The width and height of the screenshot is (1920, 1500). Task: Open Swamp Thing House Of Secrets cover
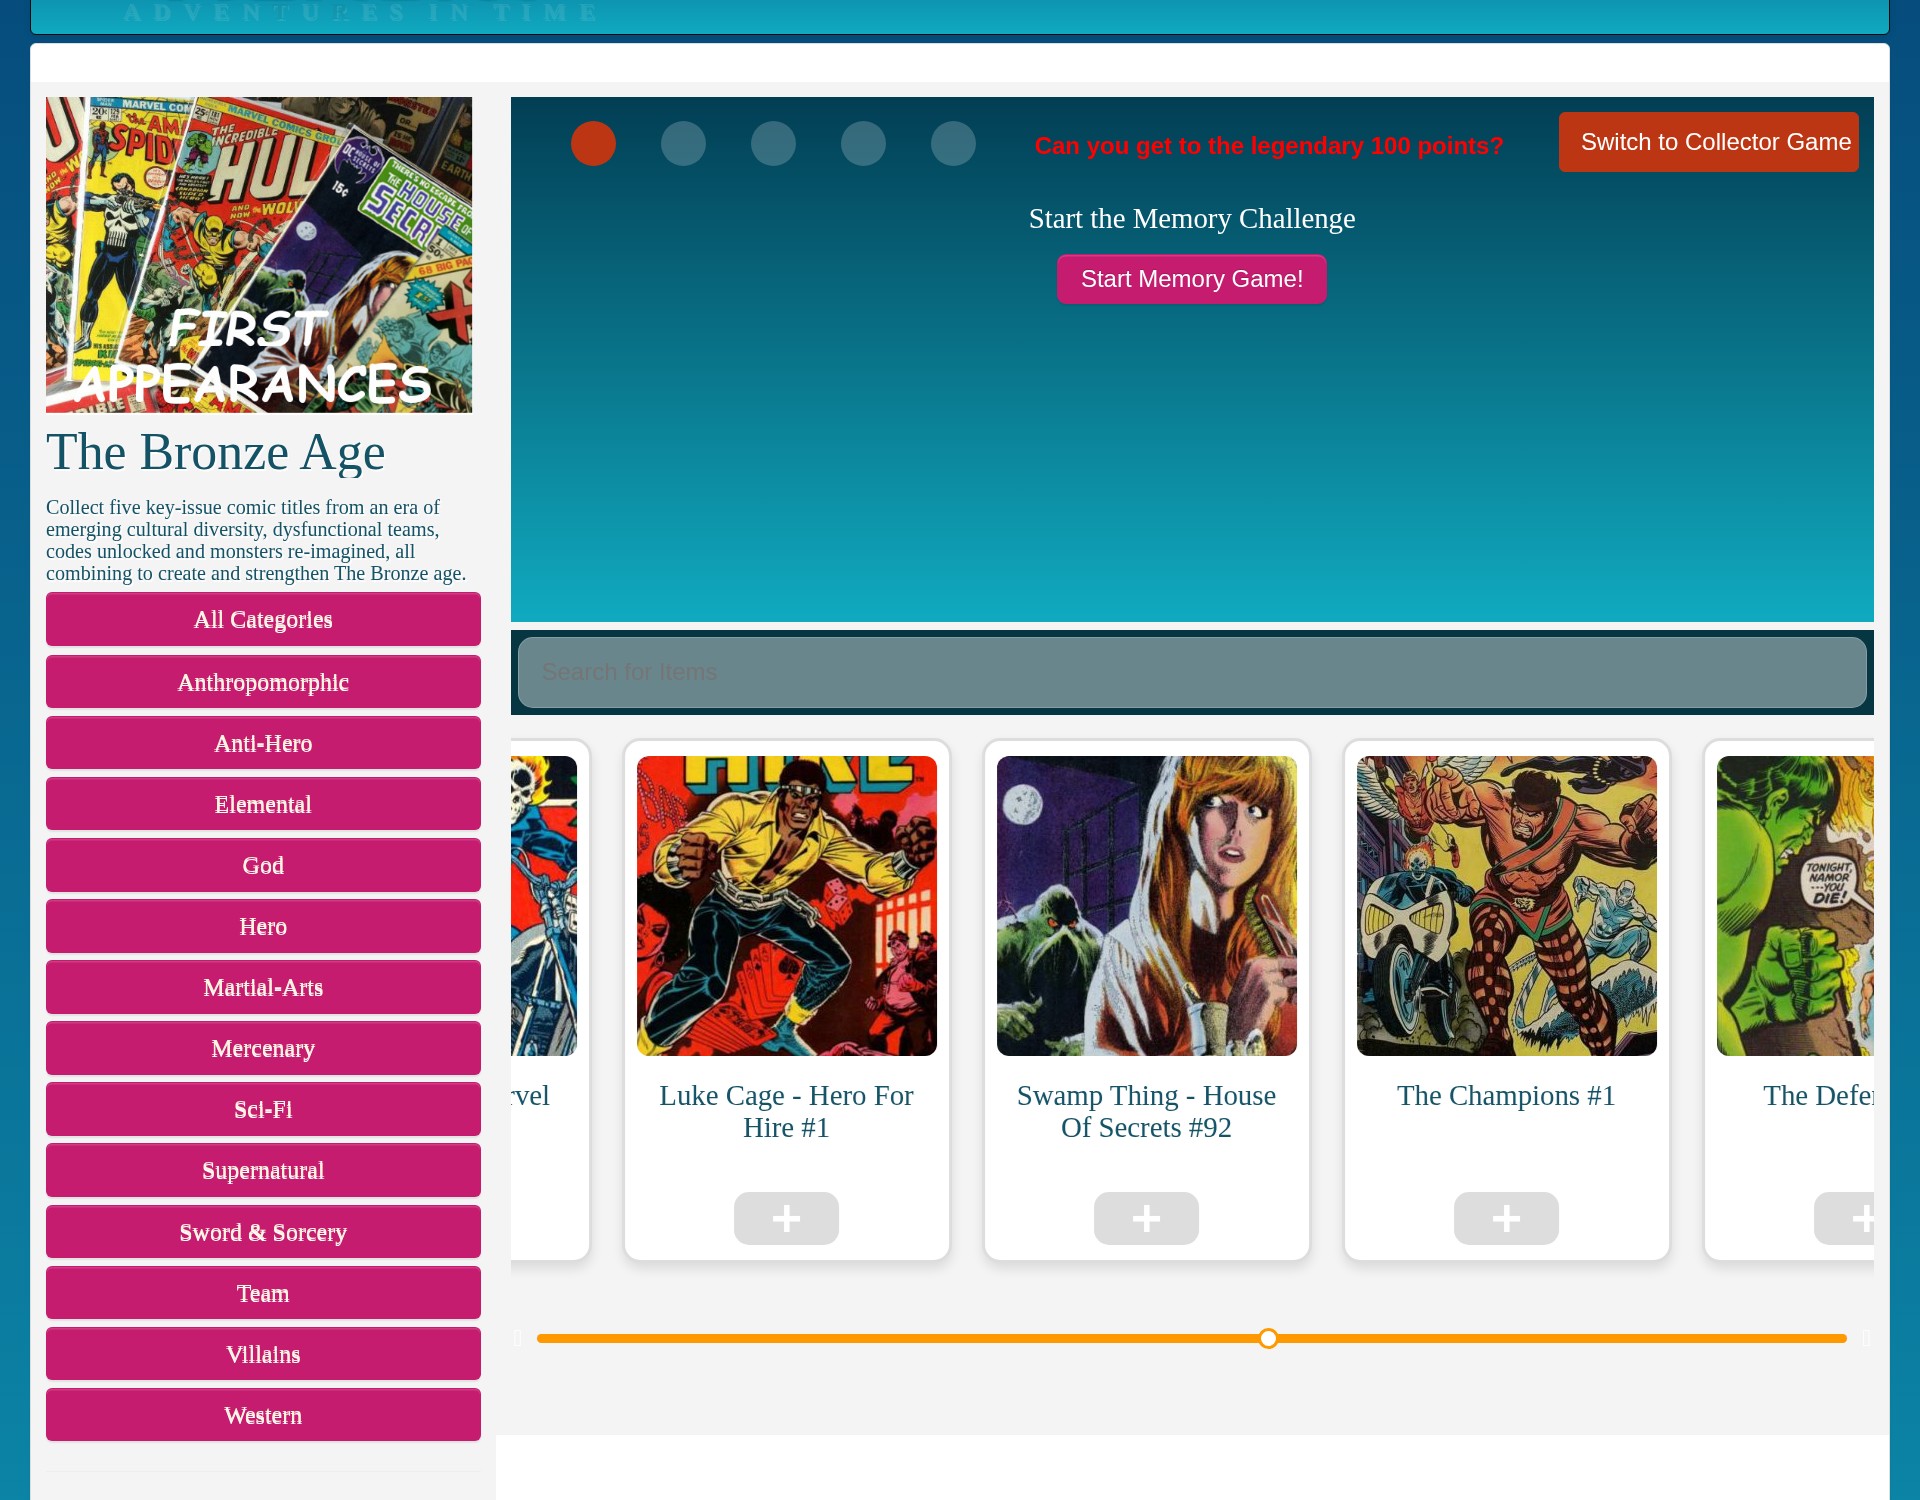[1147, 906]
